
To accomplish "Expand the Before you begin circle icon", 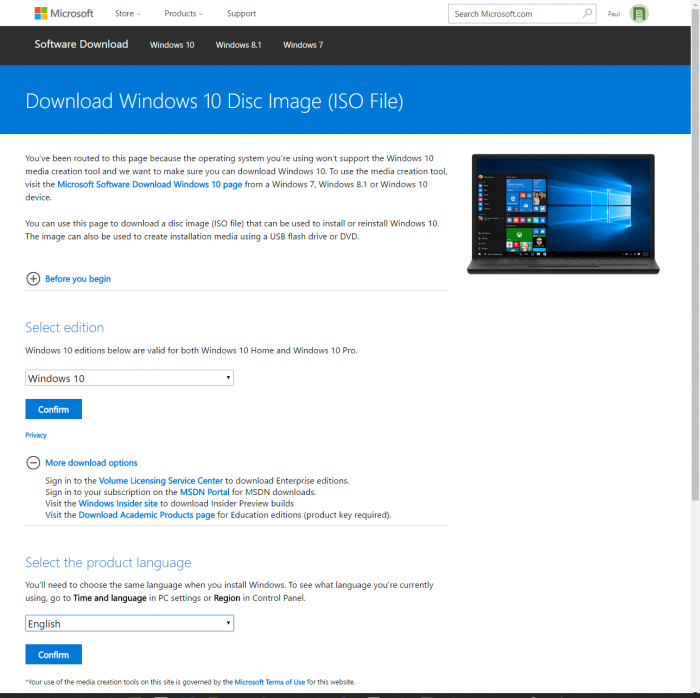I will point(33,278).
